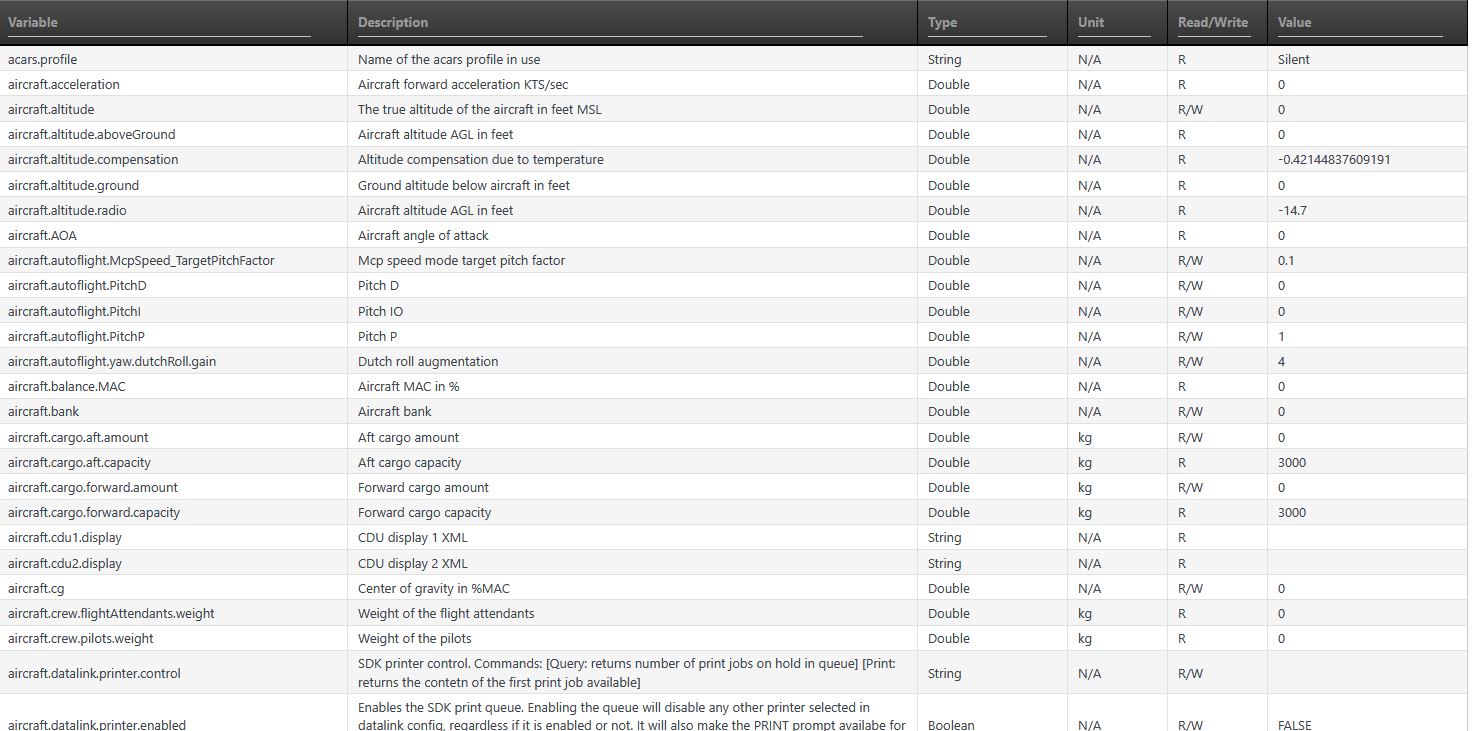Select the aircraft.cdu1.display variable name
This screenshot has height=731, width=1473.
pyautogui.click(x=65, y=538)
